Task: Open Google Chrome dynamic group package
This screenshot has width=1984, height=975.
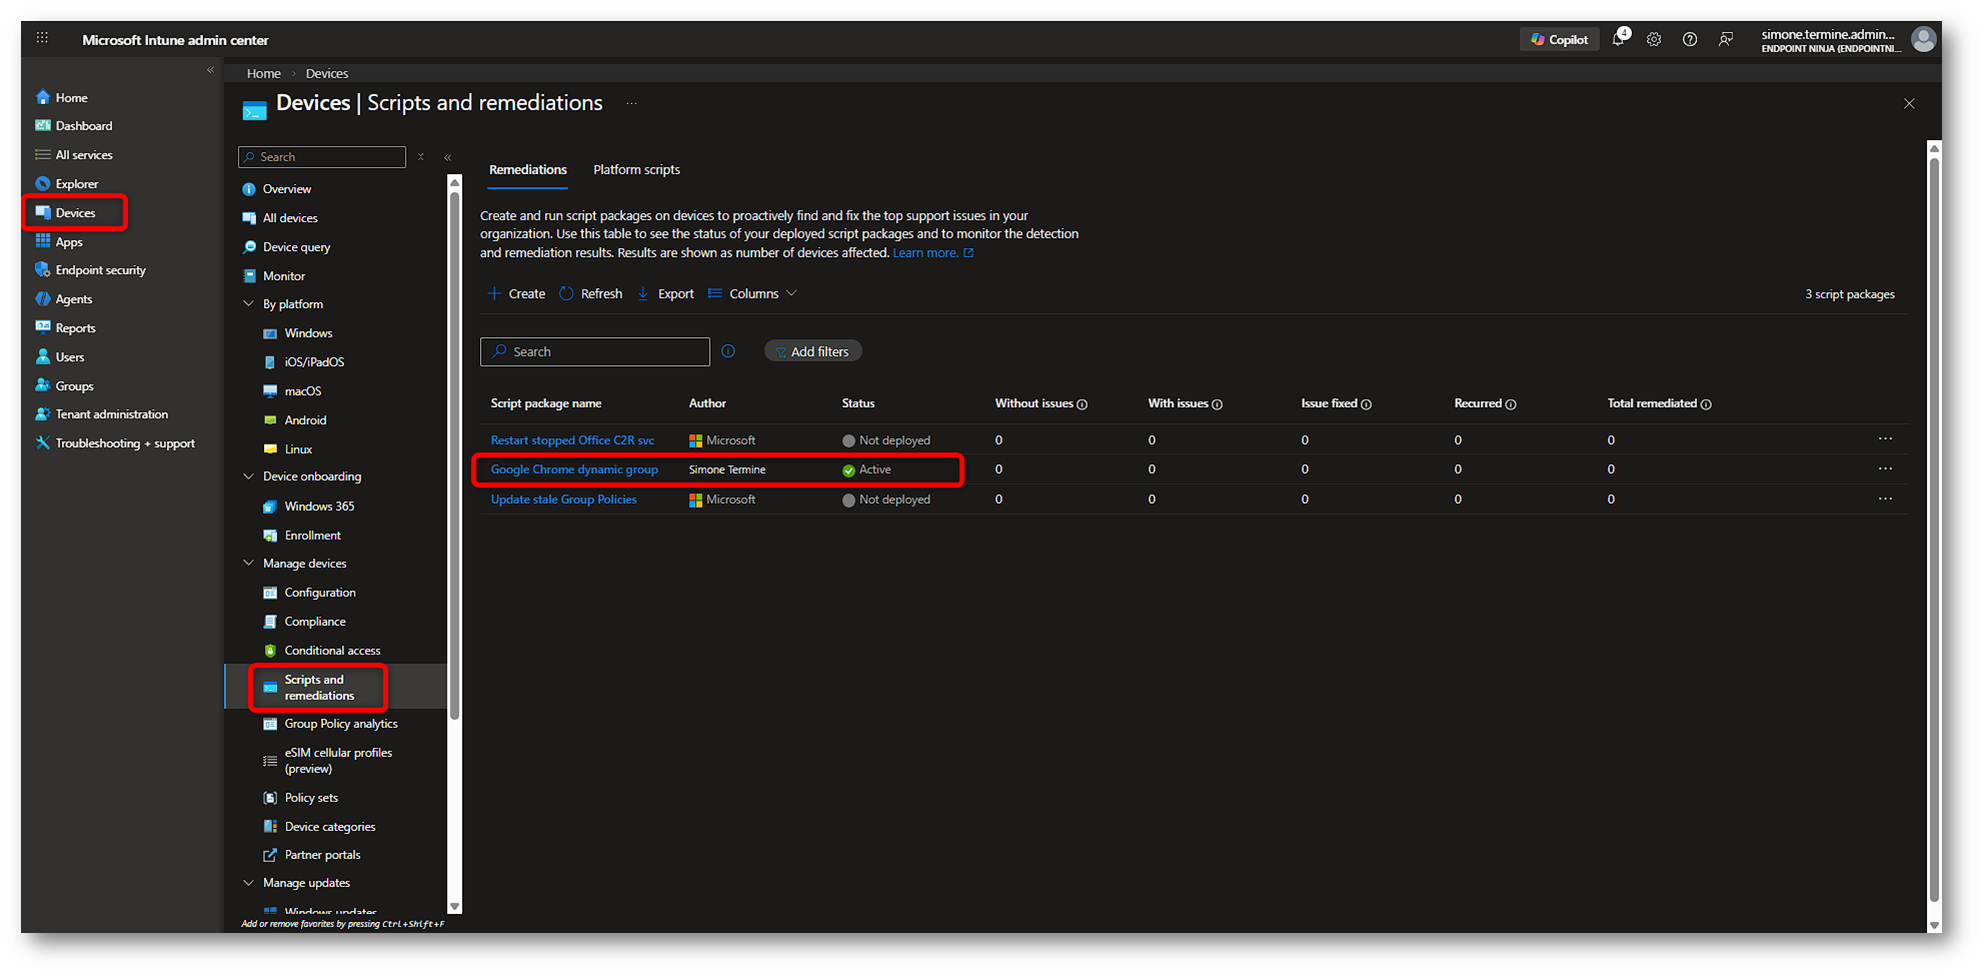Action: click(574, 470)
